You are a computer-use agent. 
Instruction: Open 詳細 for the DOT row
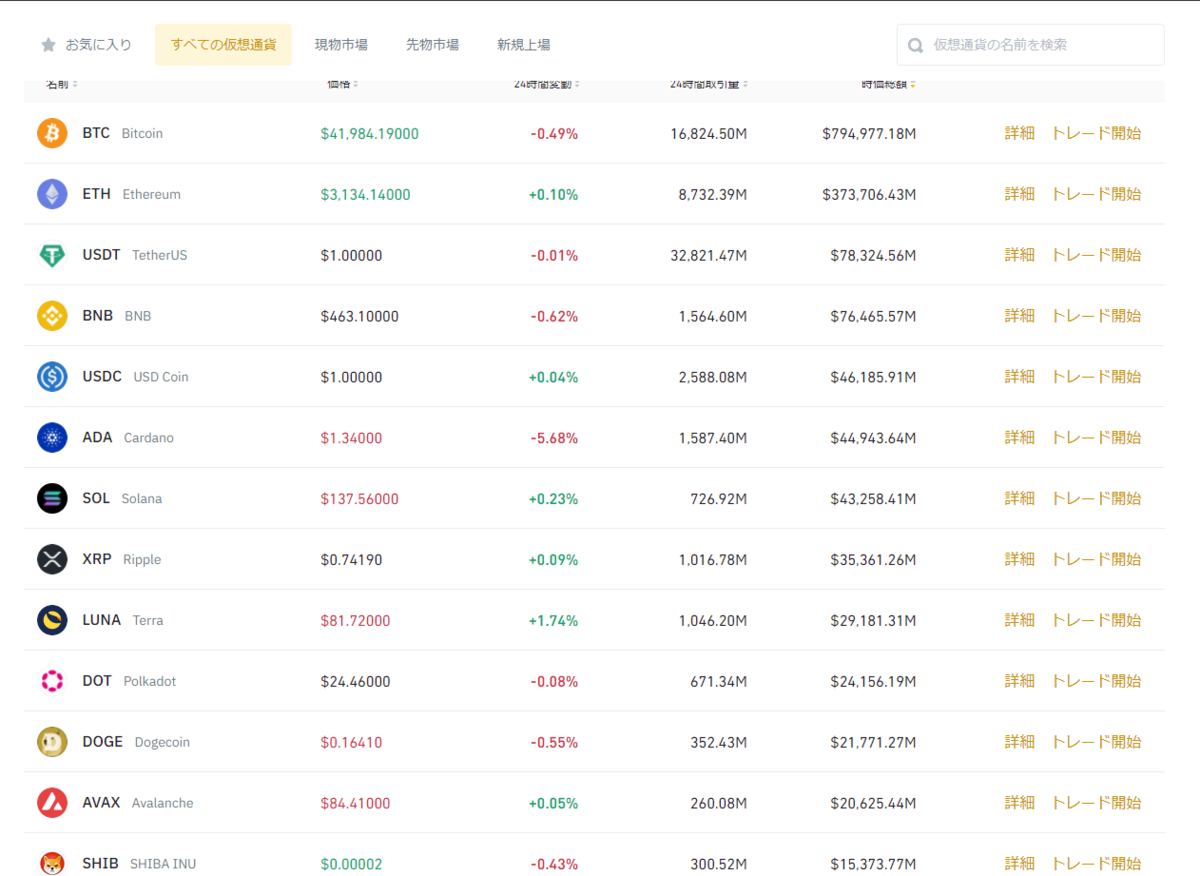click(1020, 681)
